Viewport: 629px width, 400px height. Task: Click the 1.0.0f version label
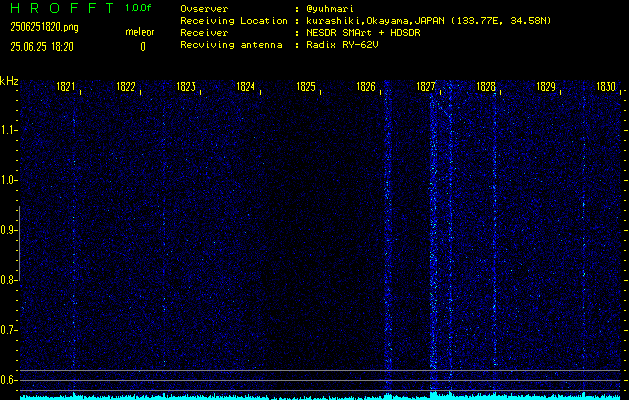coord(138,8)
